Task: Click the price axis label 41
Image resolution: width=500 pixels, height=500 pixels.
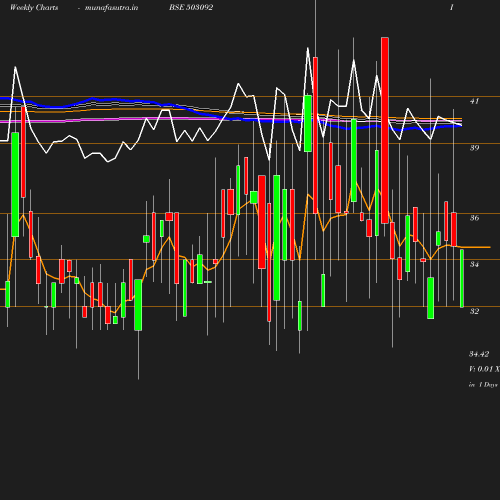Action: (x=474, y=101)
